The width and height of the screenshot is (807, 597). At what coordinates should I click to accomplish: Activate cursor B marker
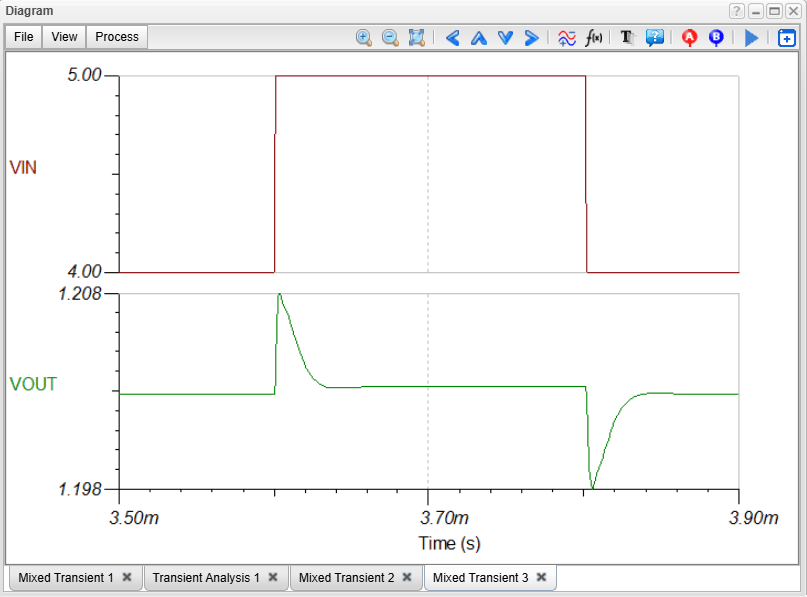(x=716, y=37)
